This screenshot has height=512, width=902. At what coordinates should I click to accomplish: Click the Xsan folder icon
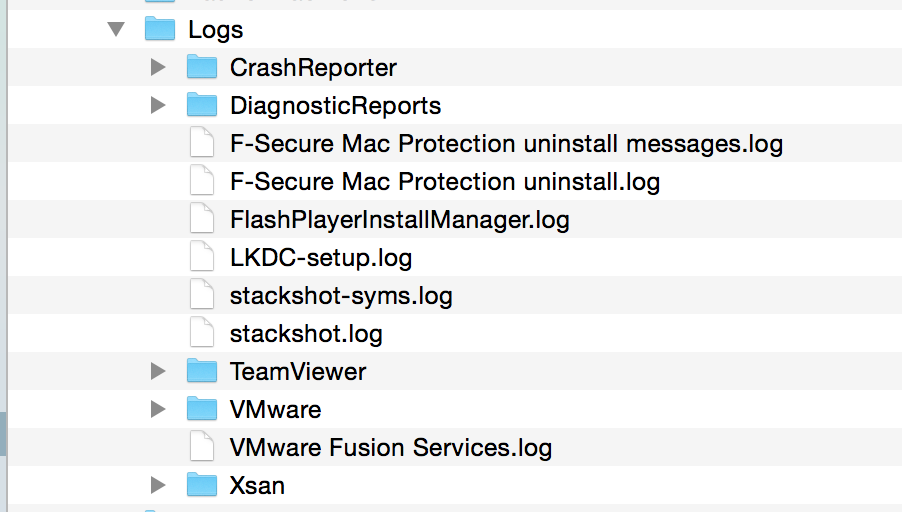coord(202,485)
